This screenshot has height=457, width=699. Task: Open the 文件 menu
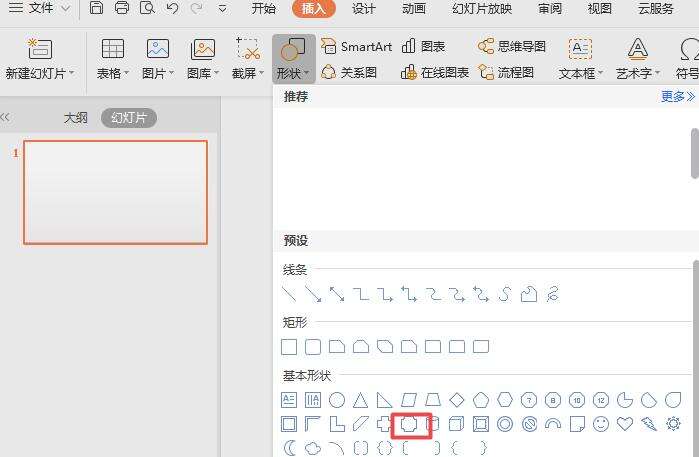tap(39, 8)
